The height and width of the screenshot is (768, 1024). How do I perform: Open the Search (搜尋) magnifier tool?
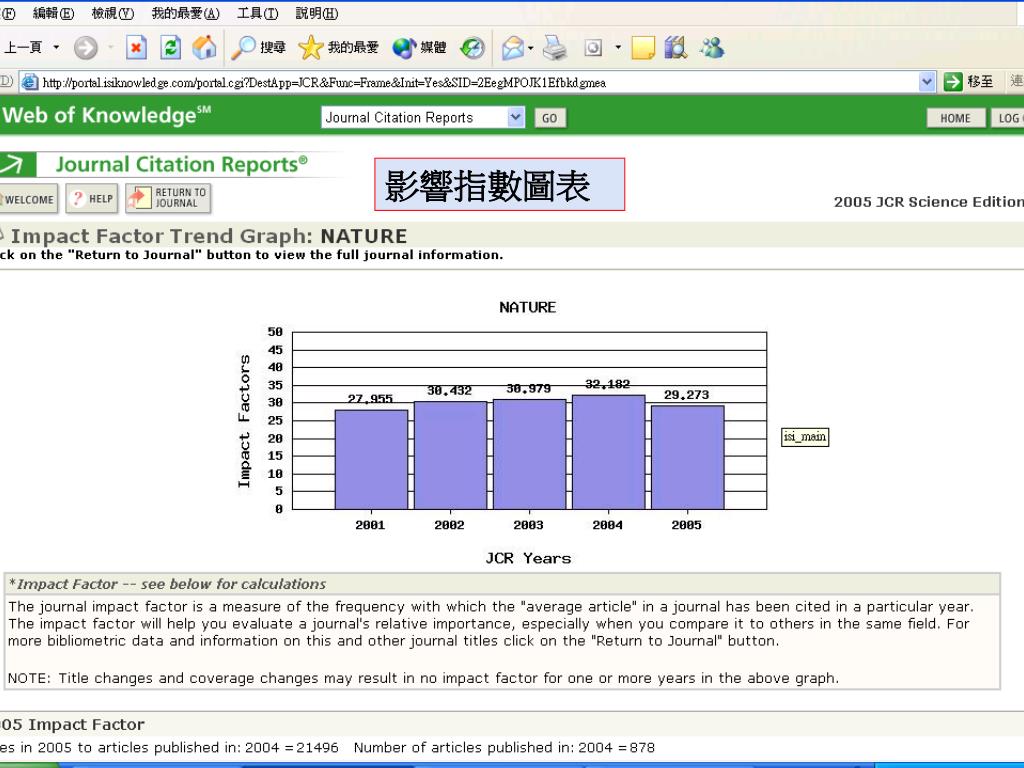(x=259, y=47)
